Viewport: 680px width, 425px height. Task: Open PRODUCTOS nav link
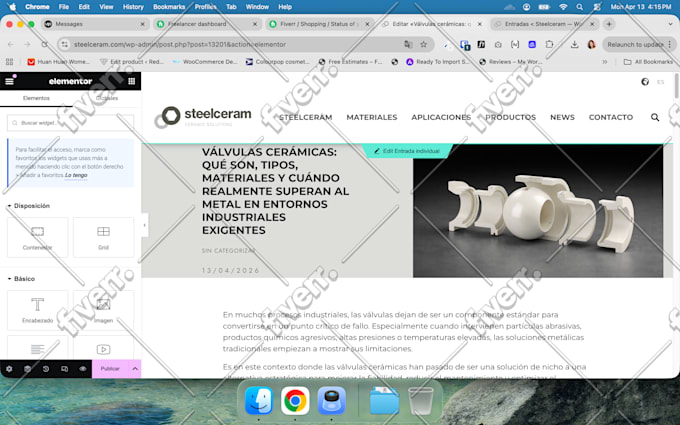click(510, 117)
